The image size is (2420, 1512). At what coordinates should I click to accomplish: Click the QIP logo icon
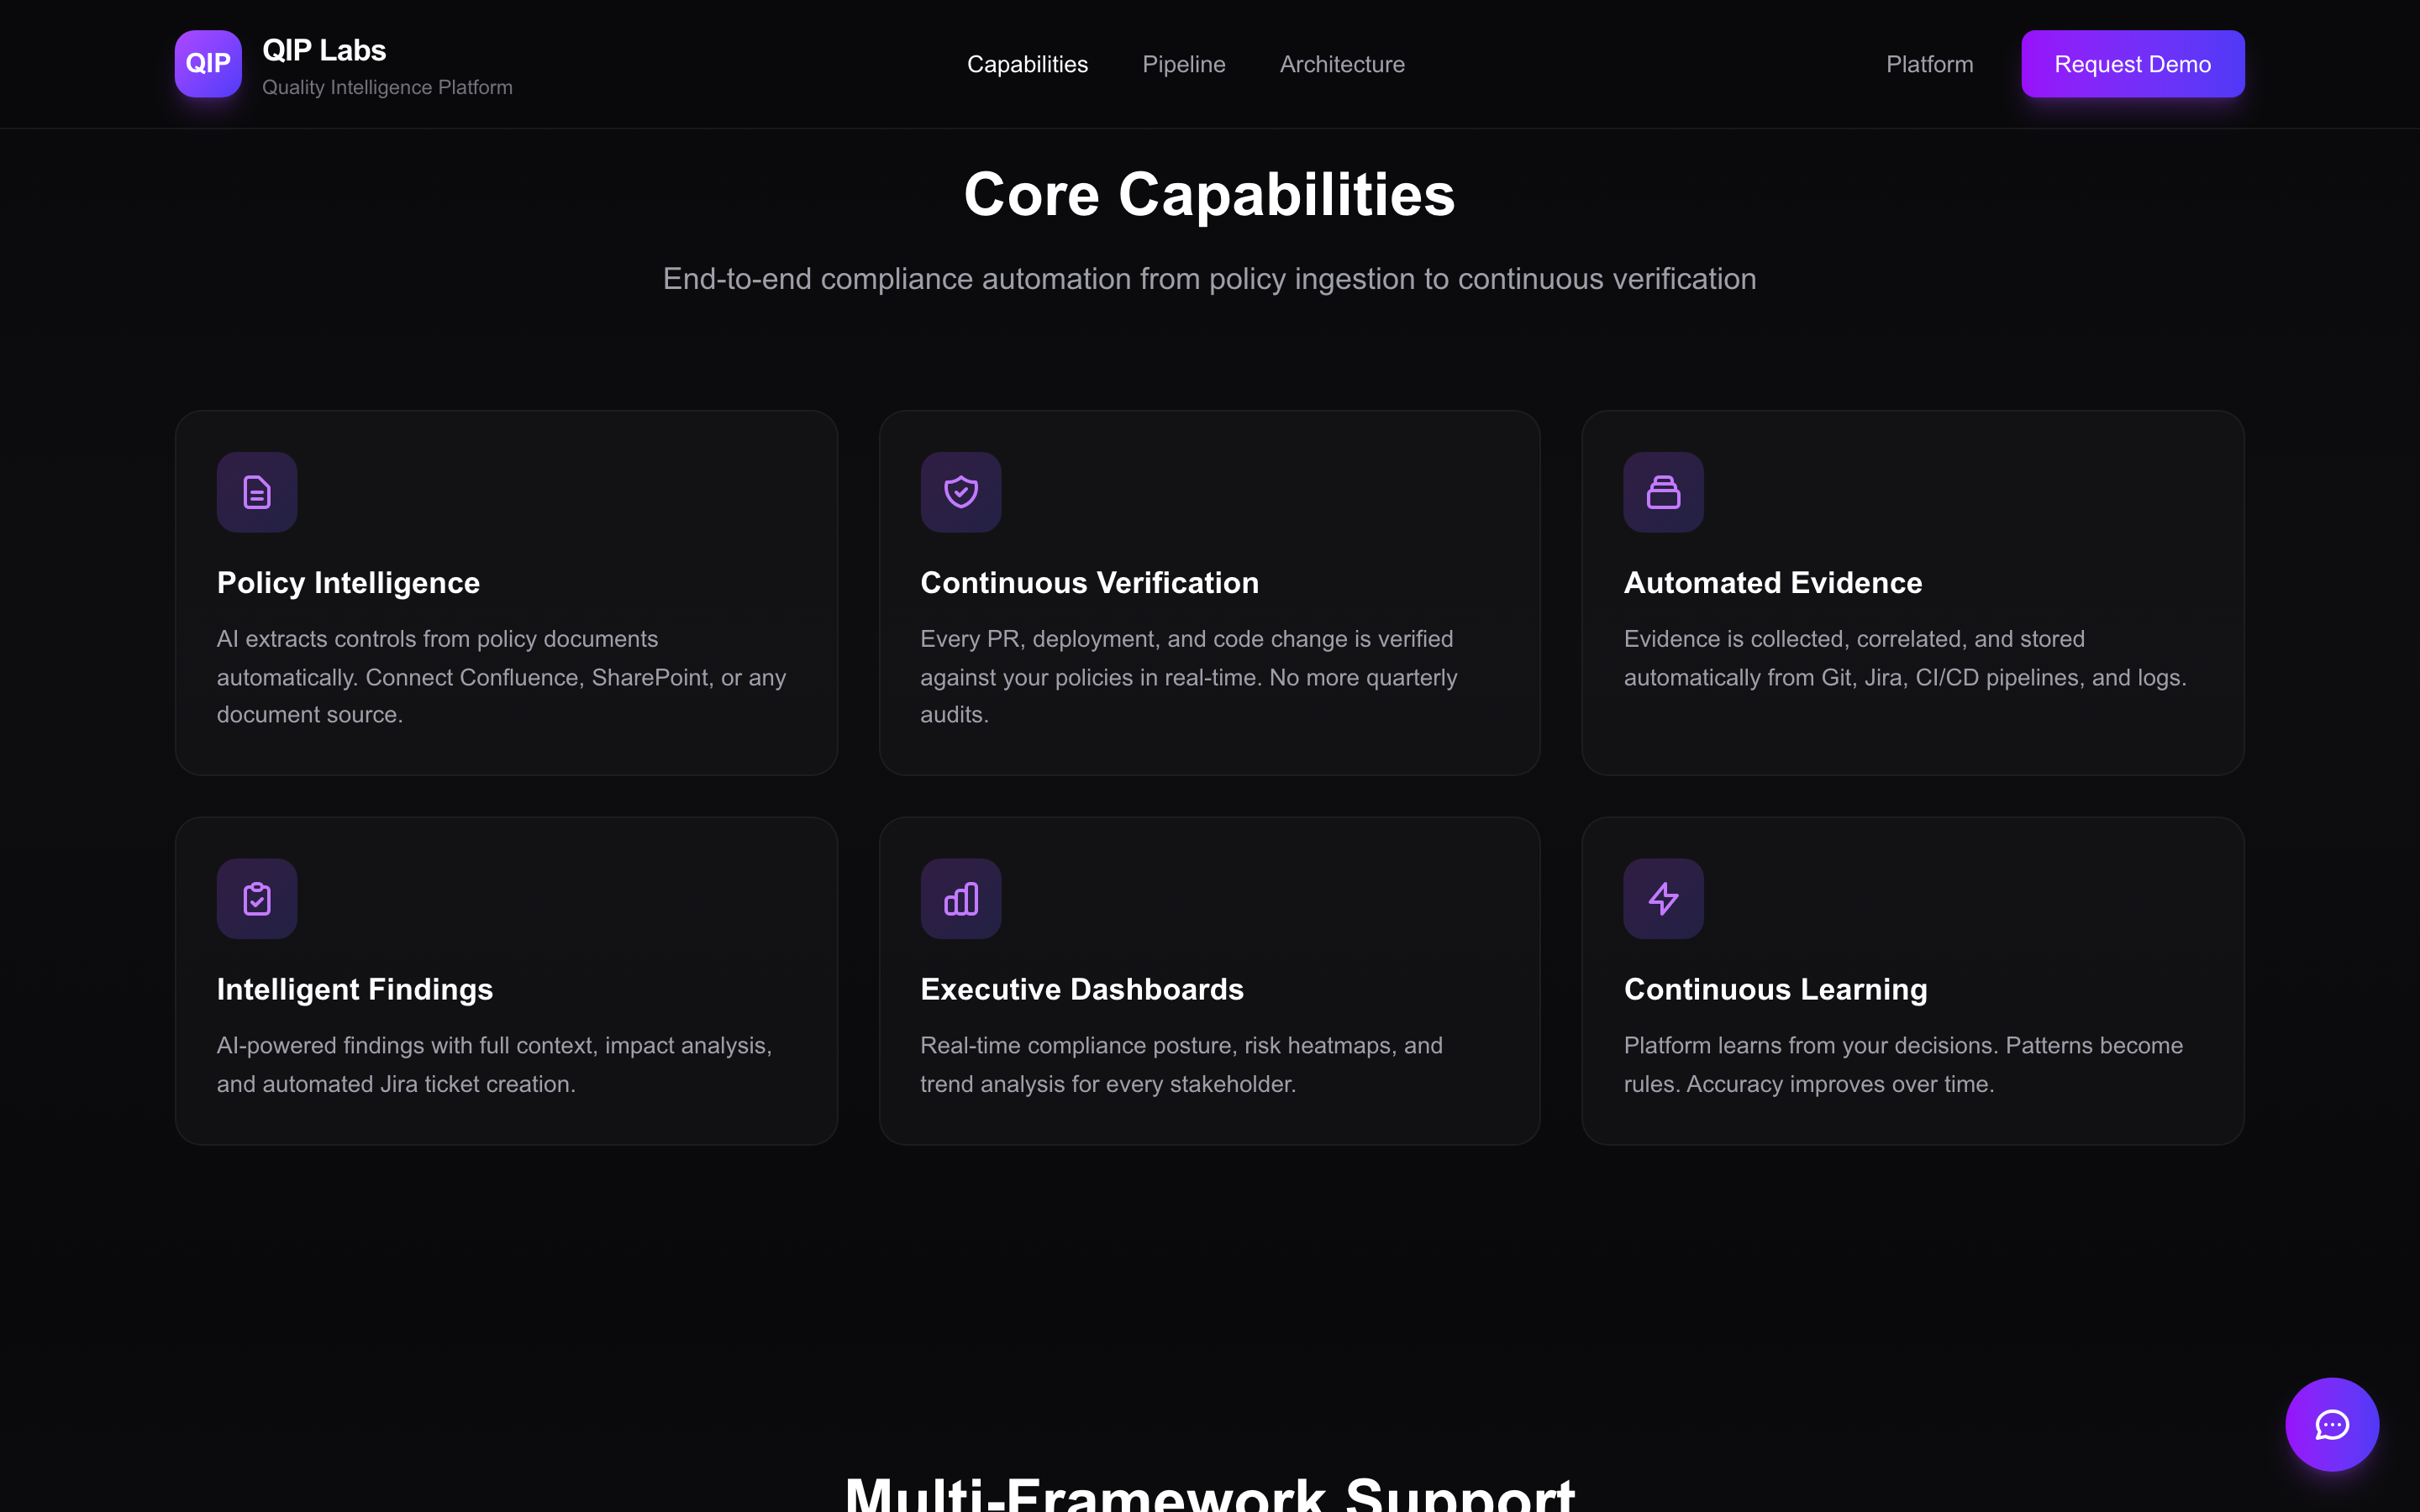coord(208,64)
